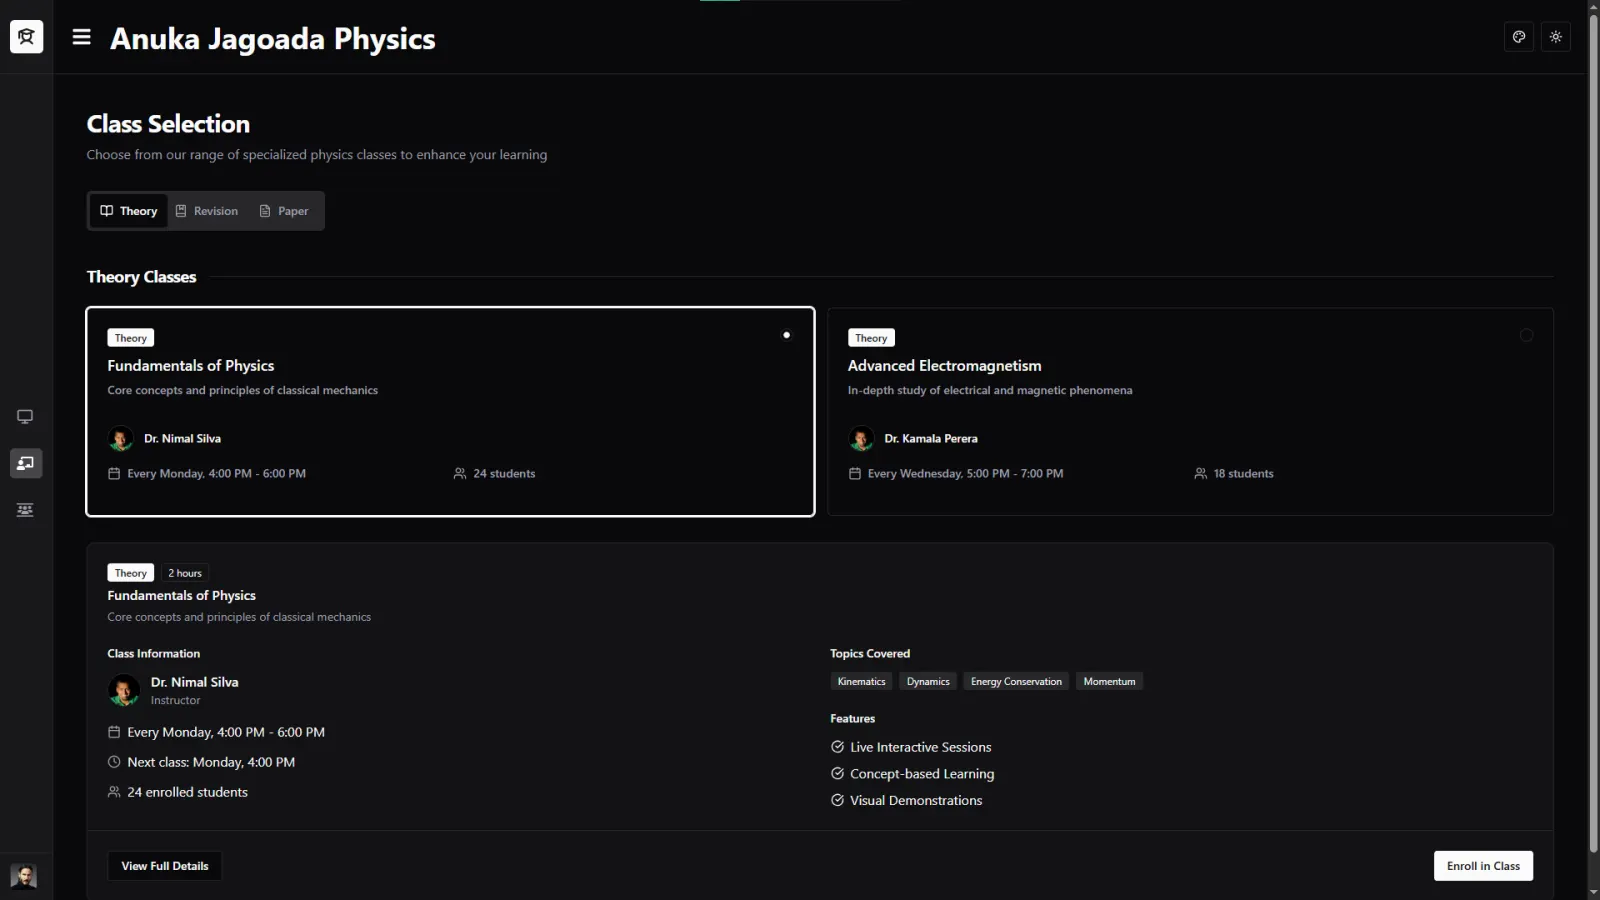Switch to the Theory tab

point(129,211)
